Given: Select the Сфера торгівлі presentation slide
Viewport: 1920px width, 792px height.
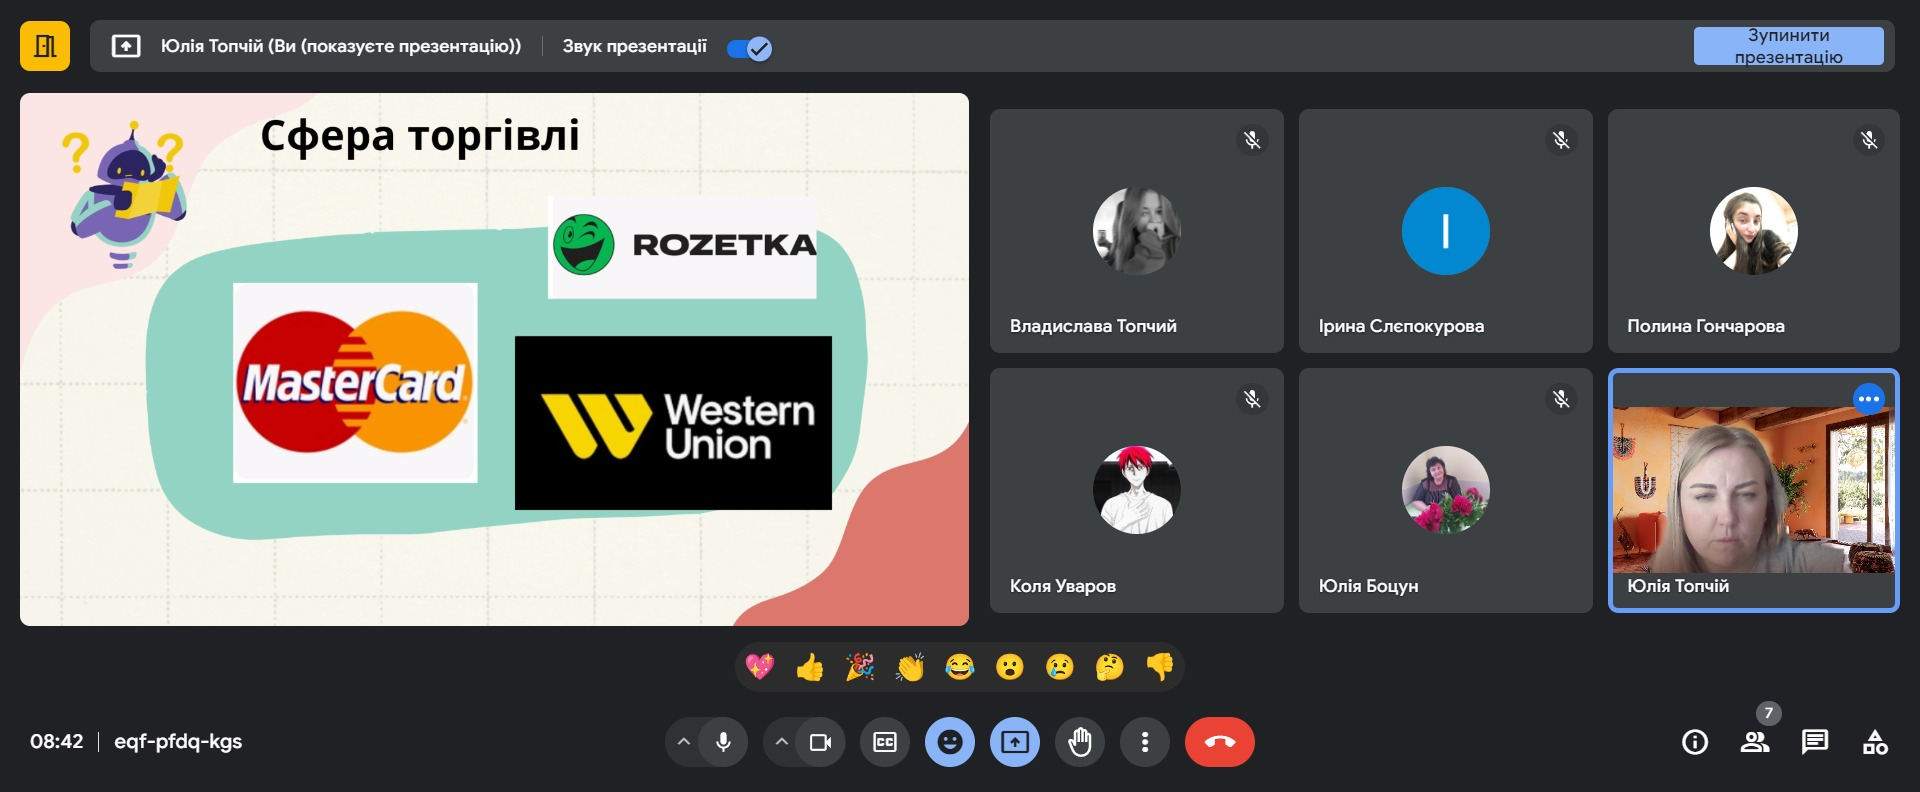Looking at the screenshot, I should click(x=494, y=360).
